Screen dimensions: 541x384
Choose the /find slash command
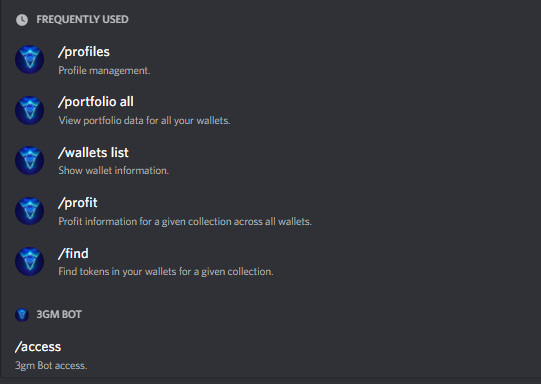tap(73, 254)
